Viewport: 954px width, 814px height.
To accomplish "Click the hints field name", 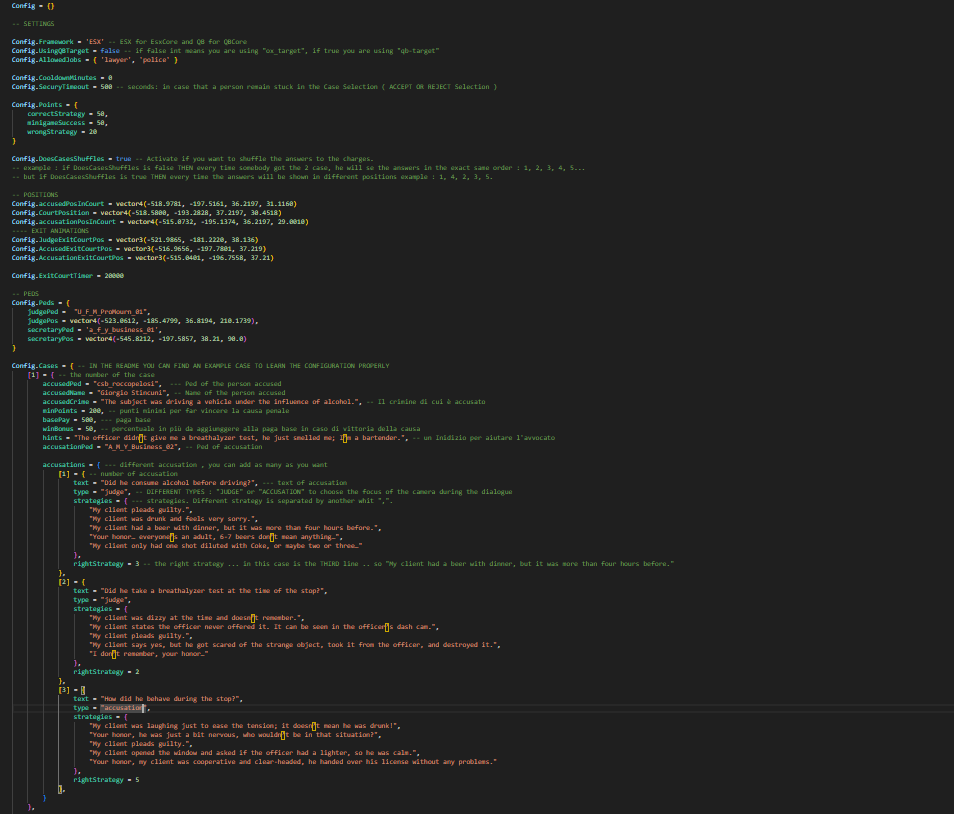I will [52, 437].
